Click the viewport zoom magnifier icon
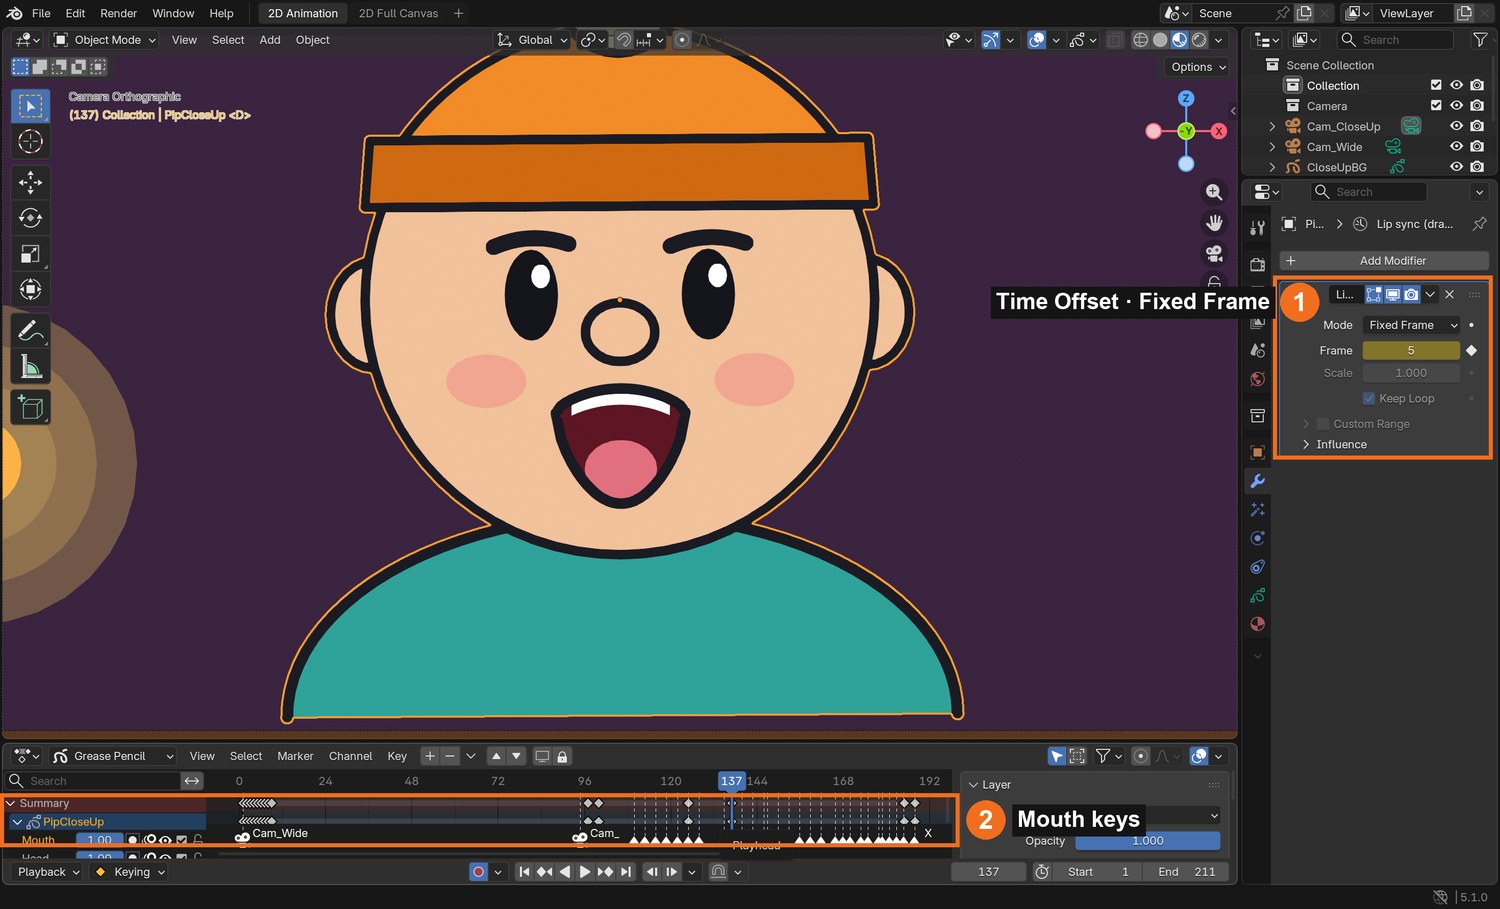This screenshot has height=909, width=1500. [1214, 192]
